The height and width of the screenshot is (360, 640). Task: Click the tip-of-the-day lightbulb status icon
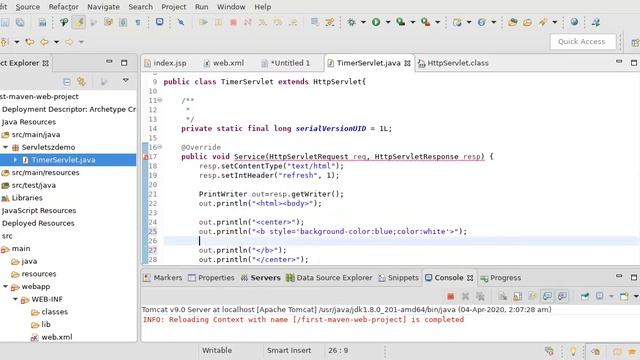point(573,351)
